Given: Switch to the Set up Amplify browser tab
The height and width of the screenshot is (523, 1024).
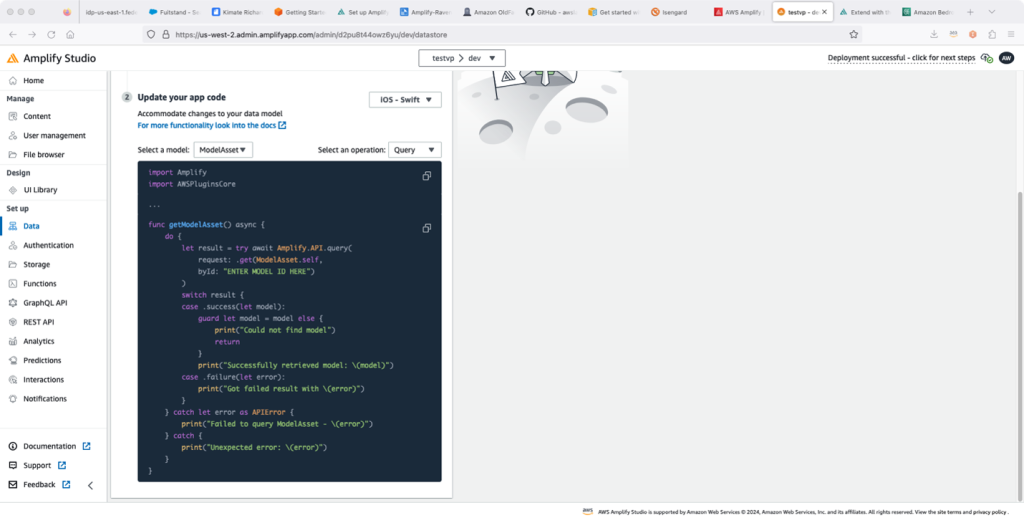Looking at the screenshot, I should pyautogui.click(x=362, y=12).
